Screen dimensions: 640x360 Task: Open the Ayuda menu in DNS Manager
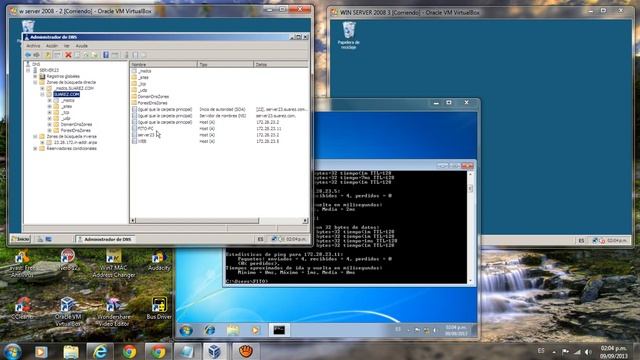tap(82, 46)
